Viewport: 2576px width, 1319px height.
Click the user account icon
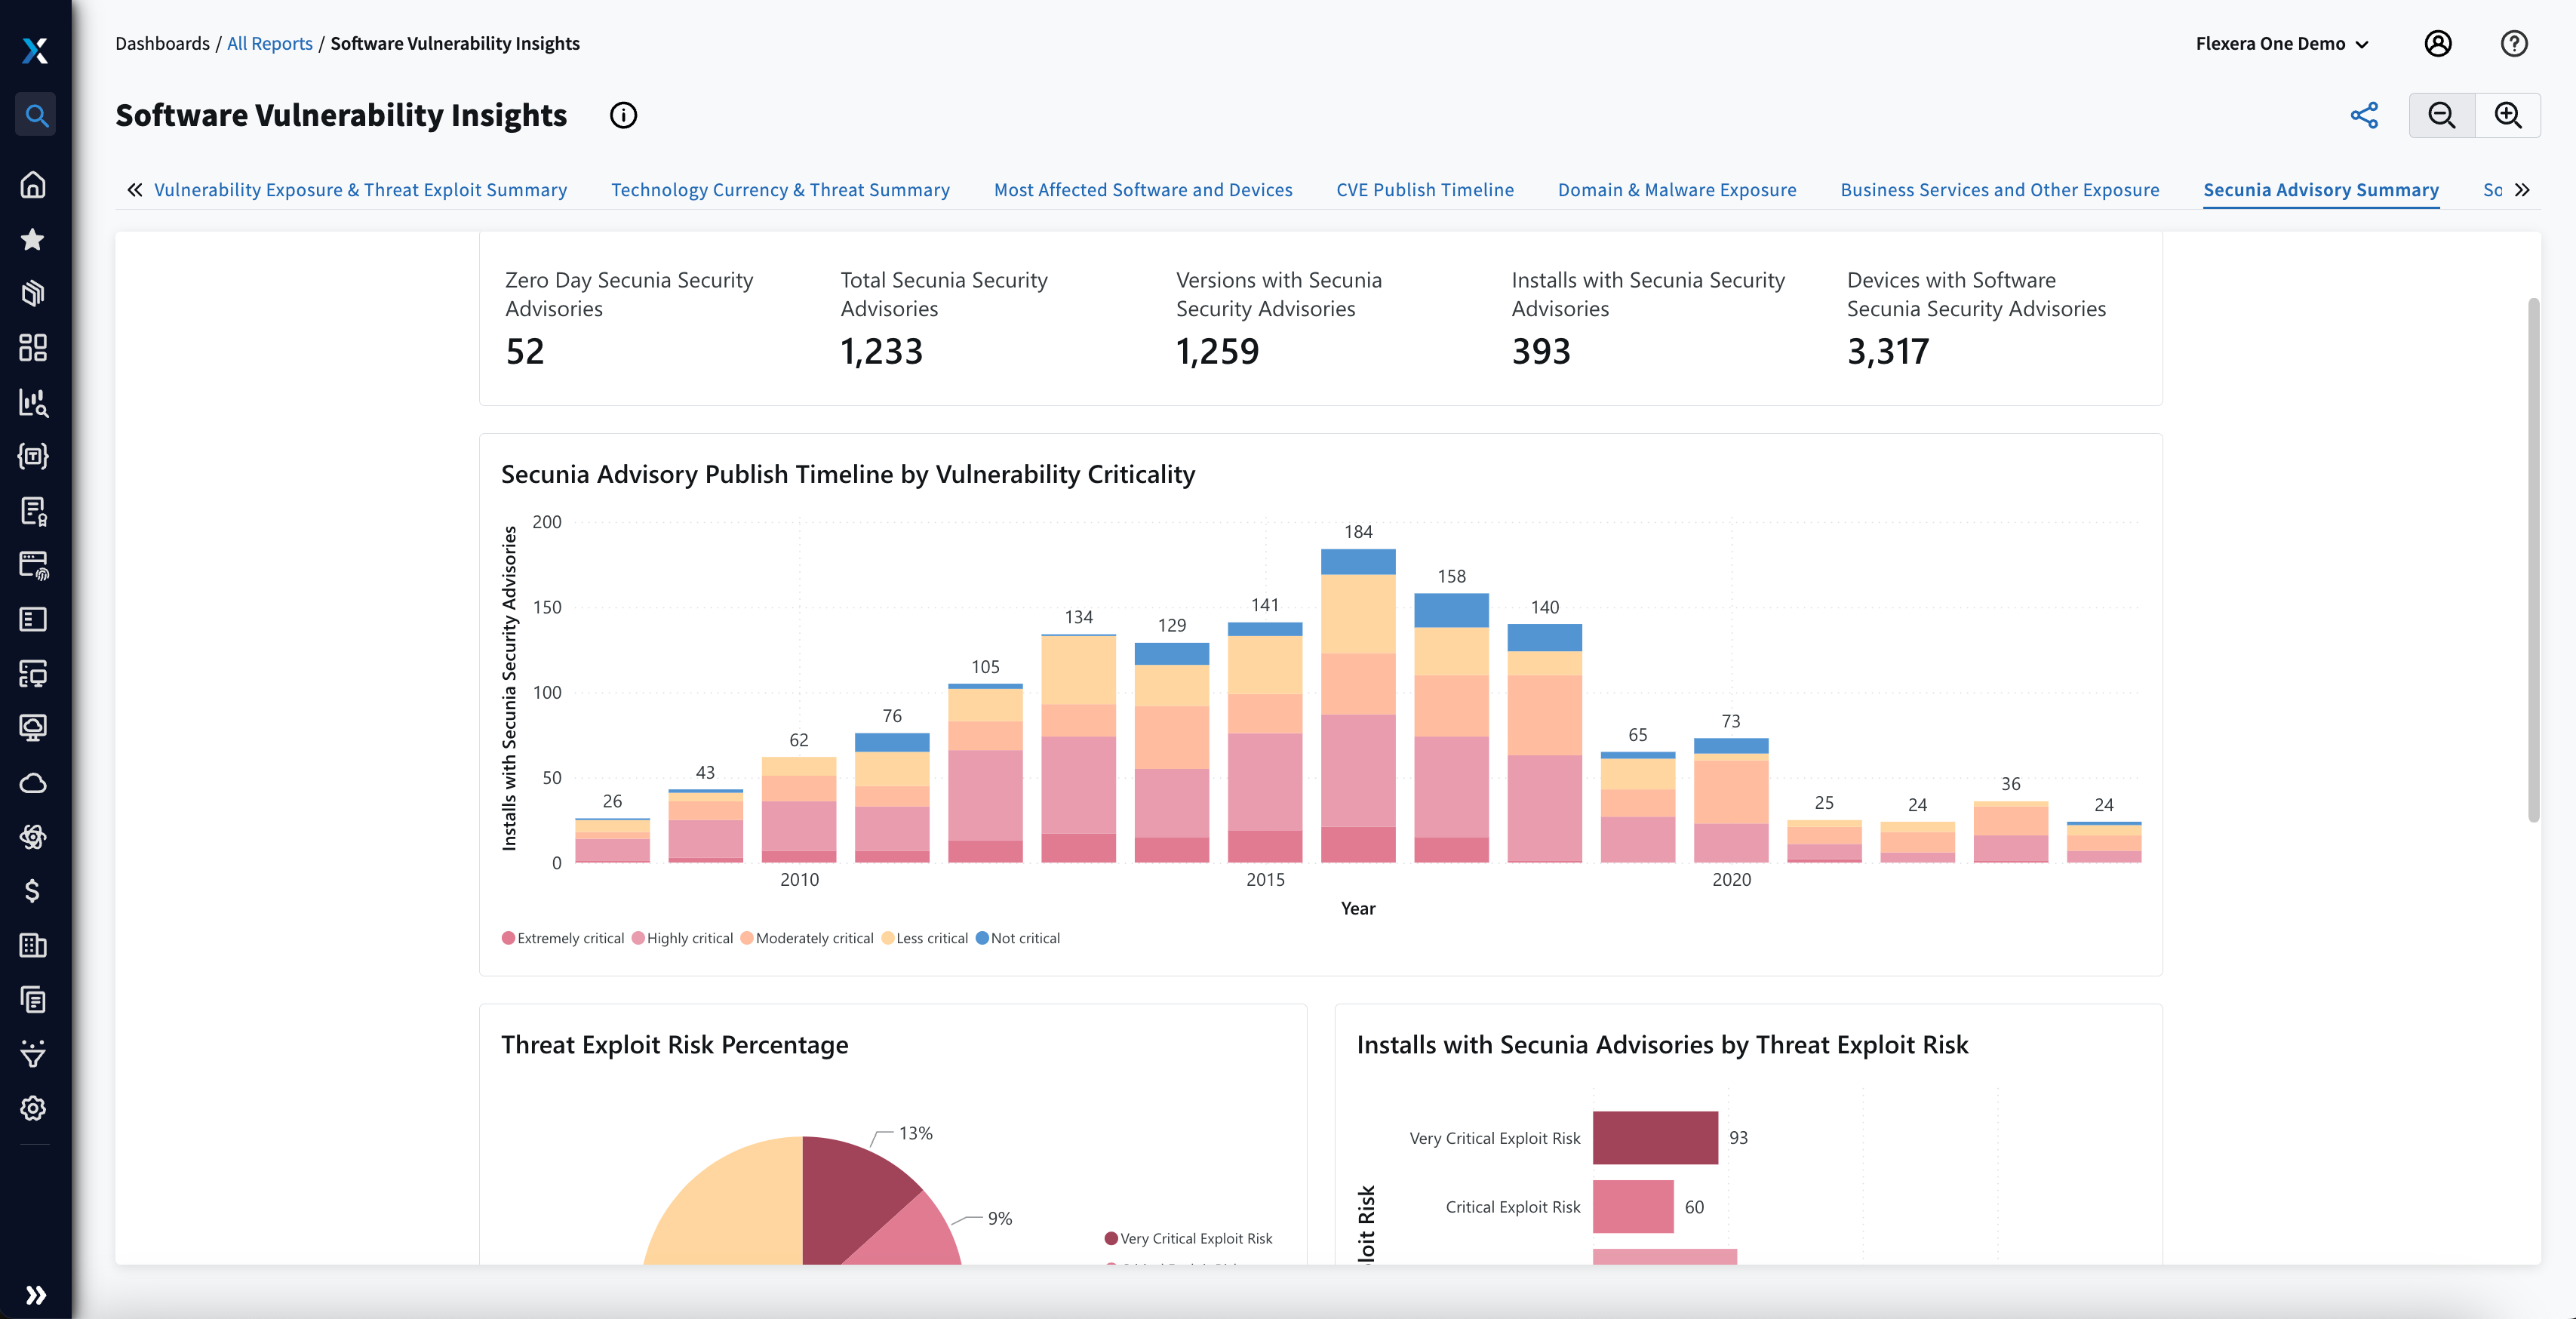click(2438, 43)
